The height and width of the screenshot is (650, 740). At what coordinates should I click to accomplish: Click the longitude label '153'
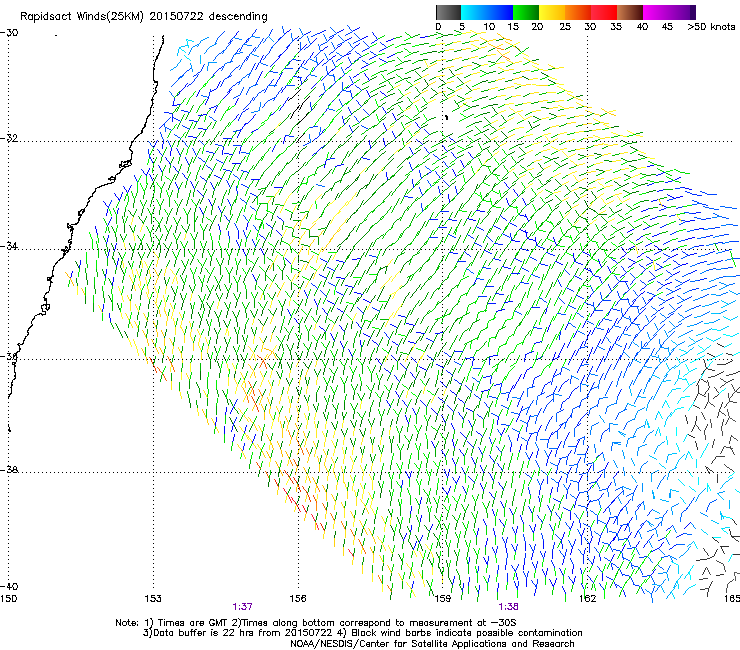coord(153,599)
